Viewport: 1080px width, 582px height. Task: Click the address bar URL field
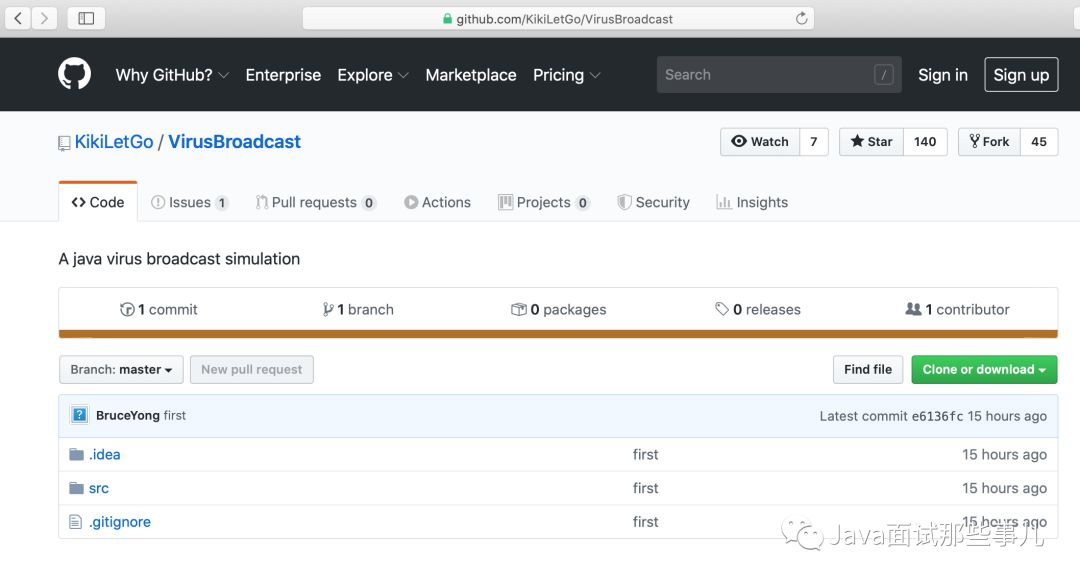558,19
